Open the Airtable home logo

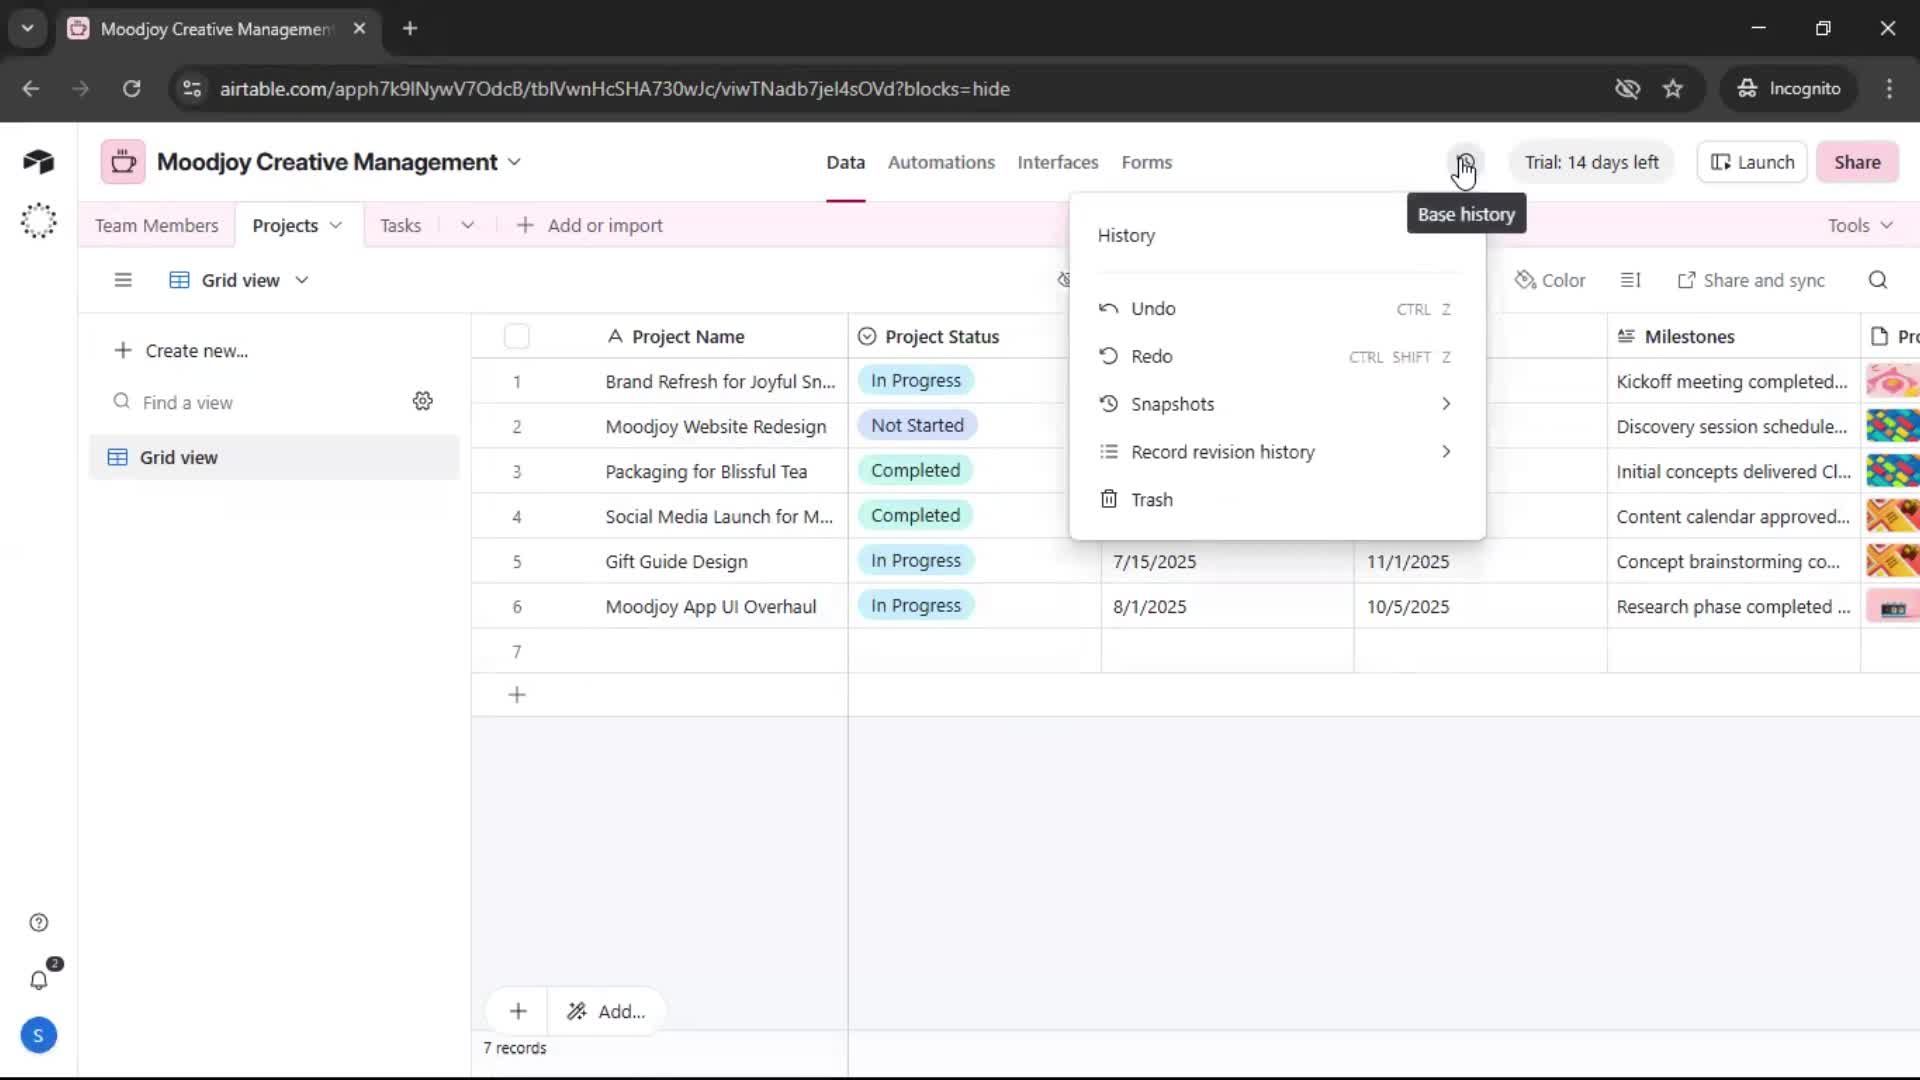tap(38, 162)
